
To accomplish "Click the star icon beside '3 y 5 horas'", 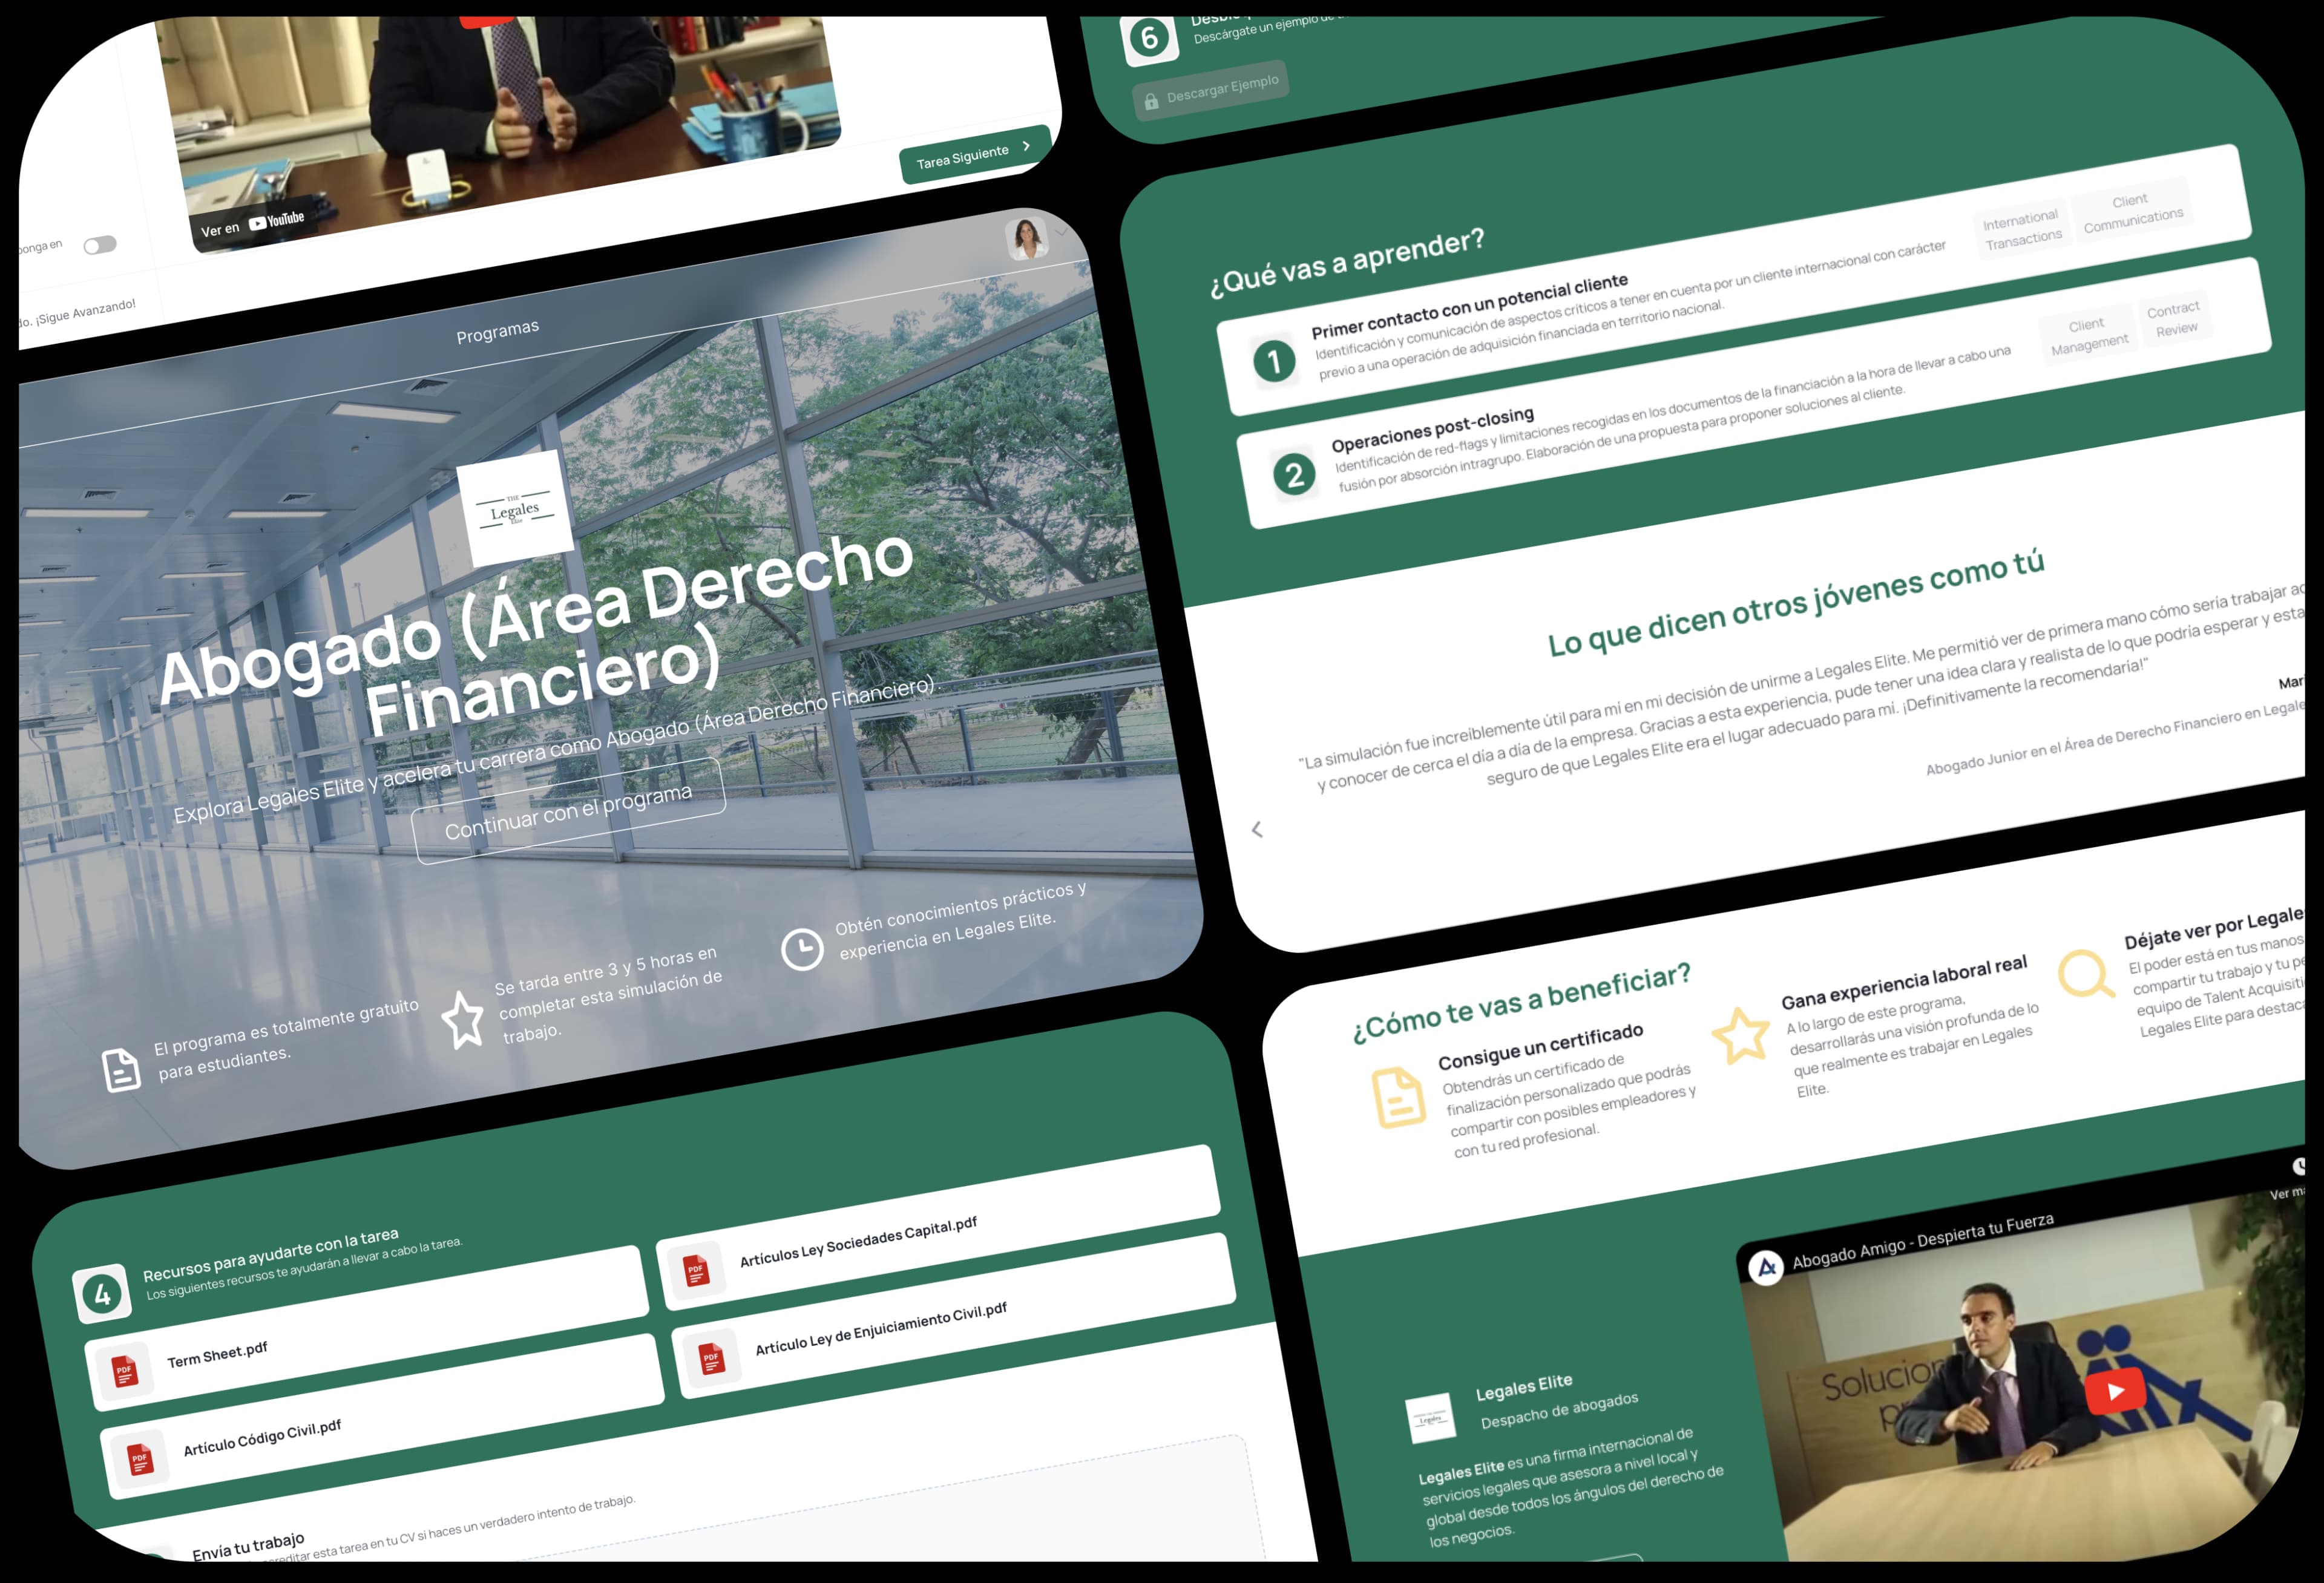I will (x=463, y=1020).
